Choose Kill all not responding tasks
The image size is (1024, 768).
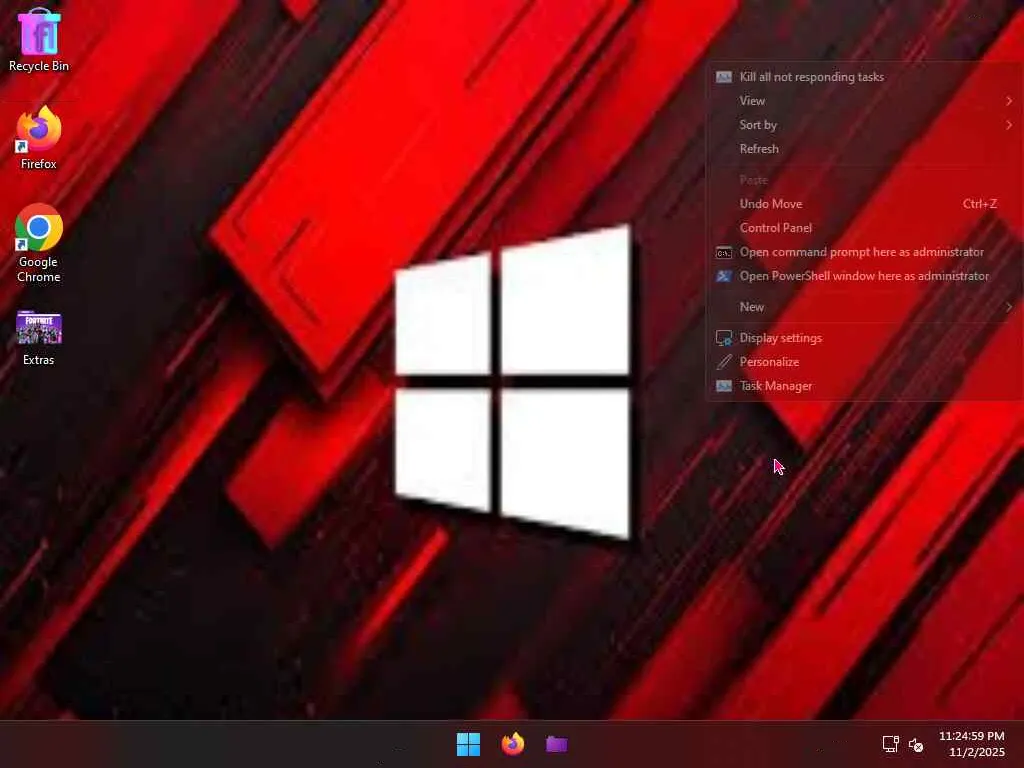click(864, 77)
